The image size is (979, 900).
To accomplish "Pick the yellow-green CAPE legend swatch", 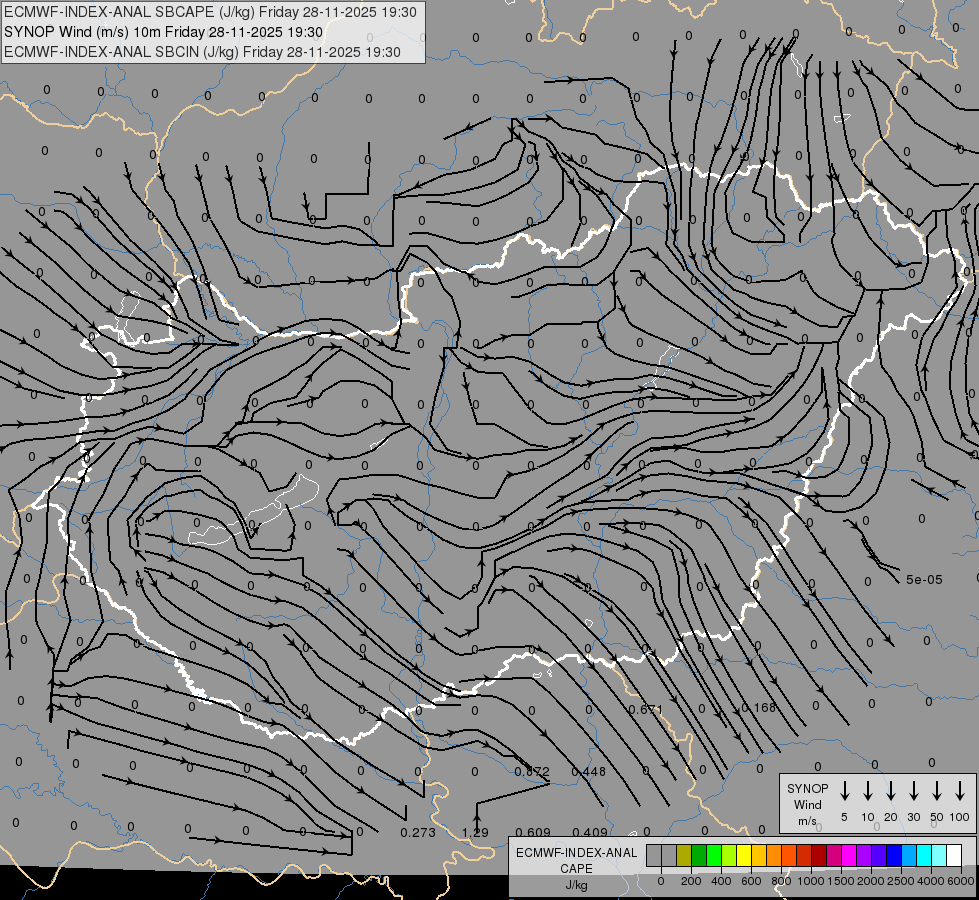I will (x=729, y=855).
